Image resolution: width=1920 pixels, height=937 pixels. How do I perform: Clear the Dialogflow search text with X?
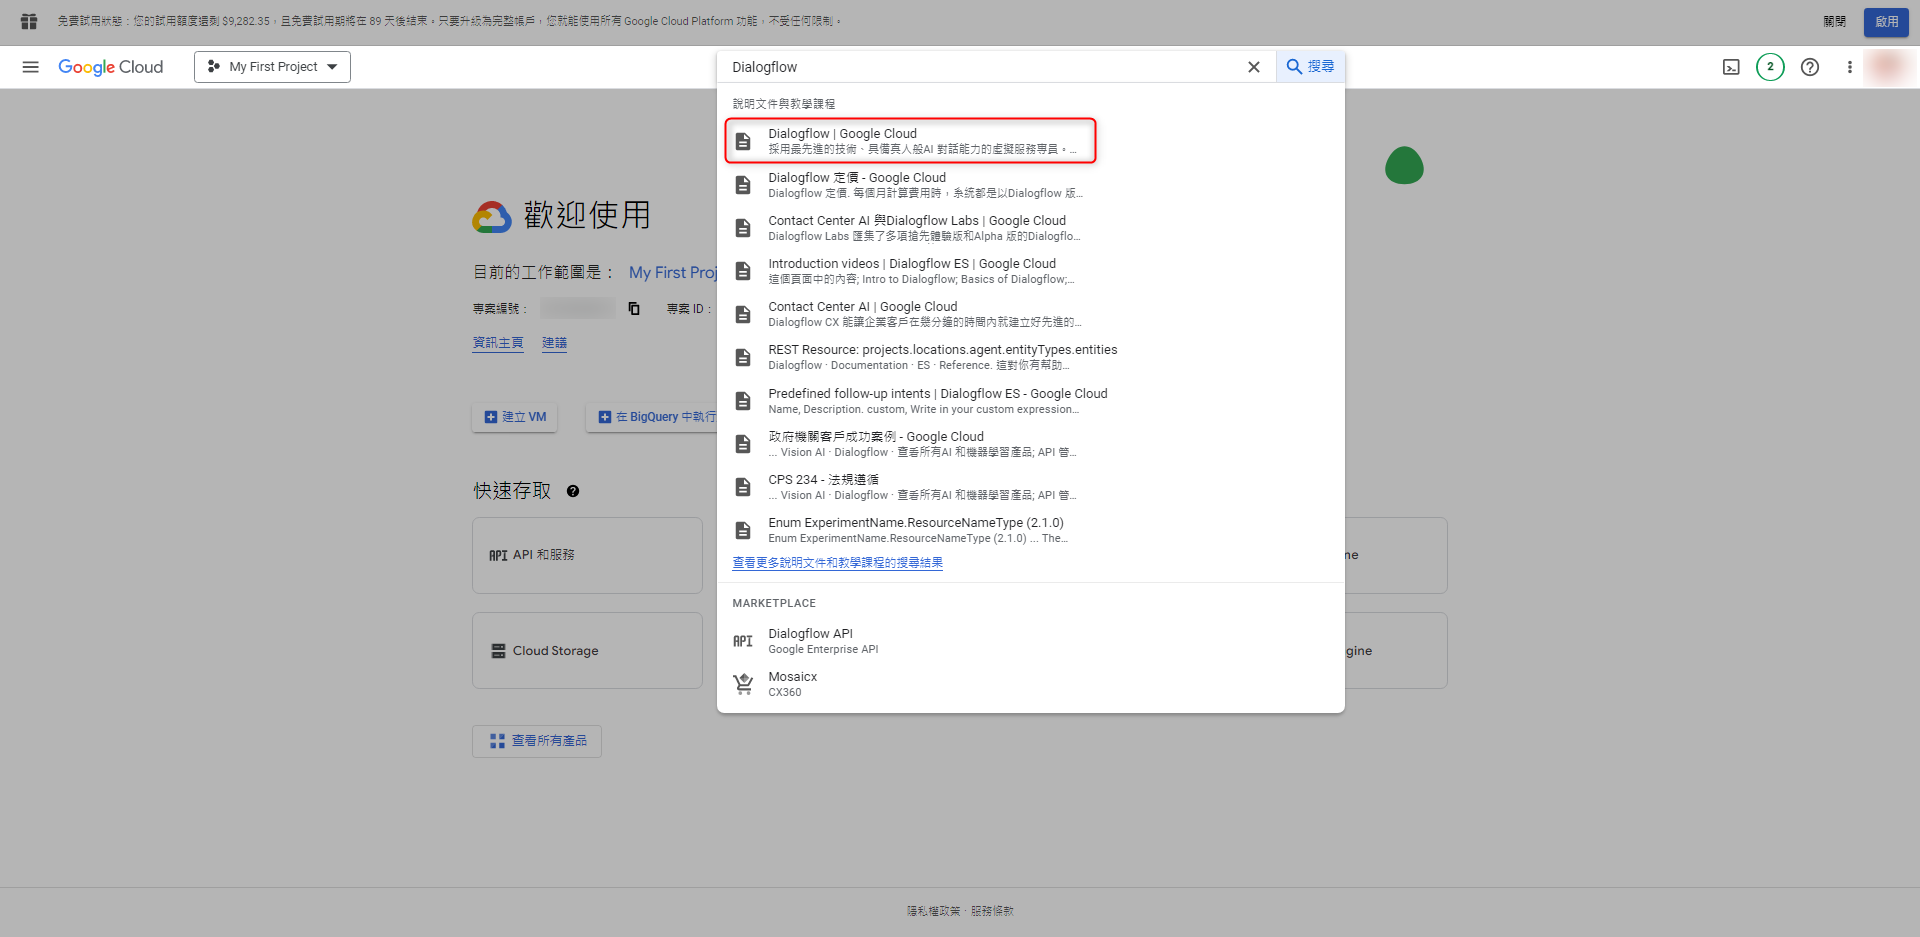(x=1253, y=67)
